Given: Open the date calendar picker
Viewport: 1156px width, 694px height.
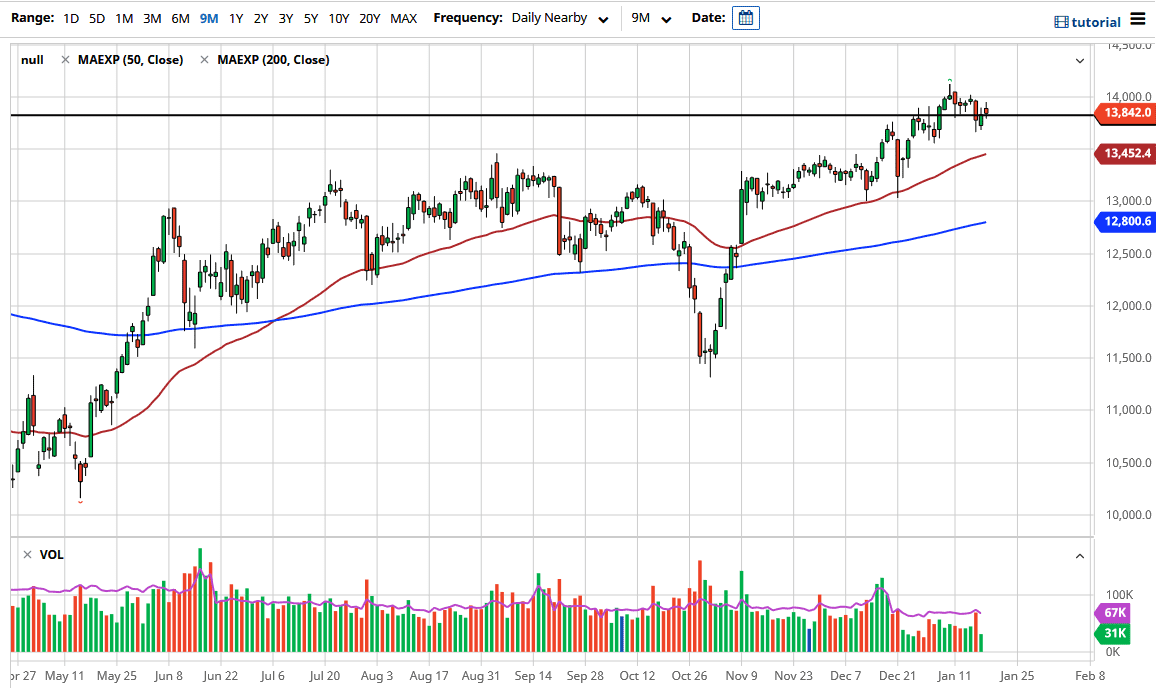Looking at the screenshot, I should click(745, 17).
